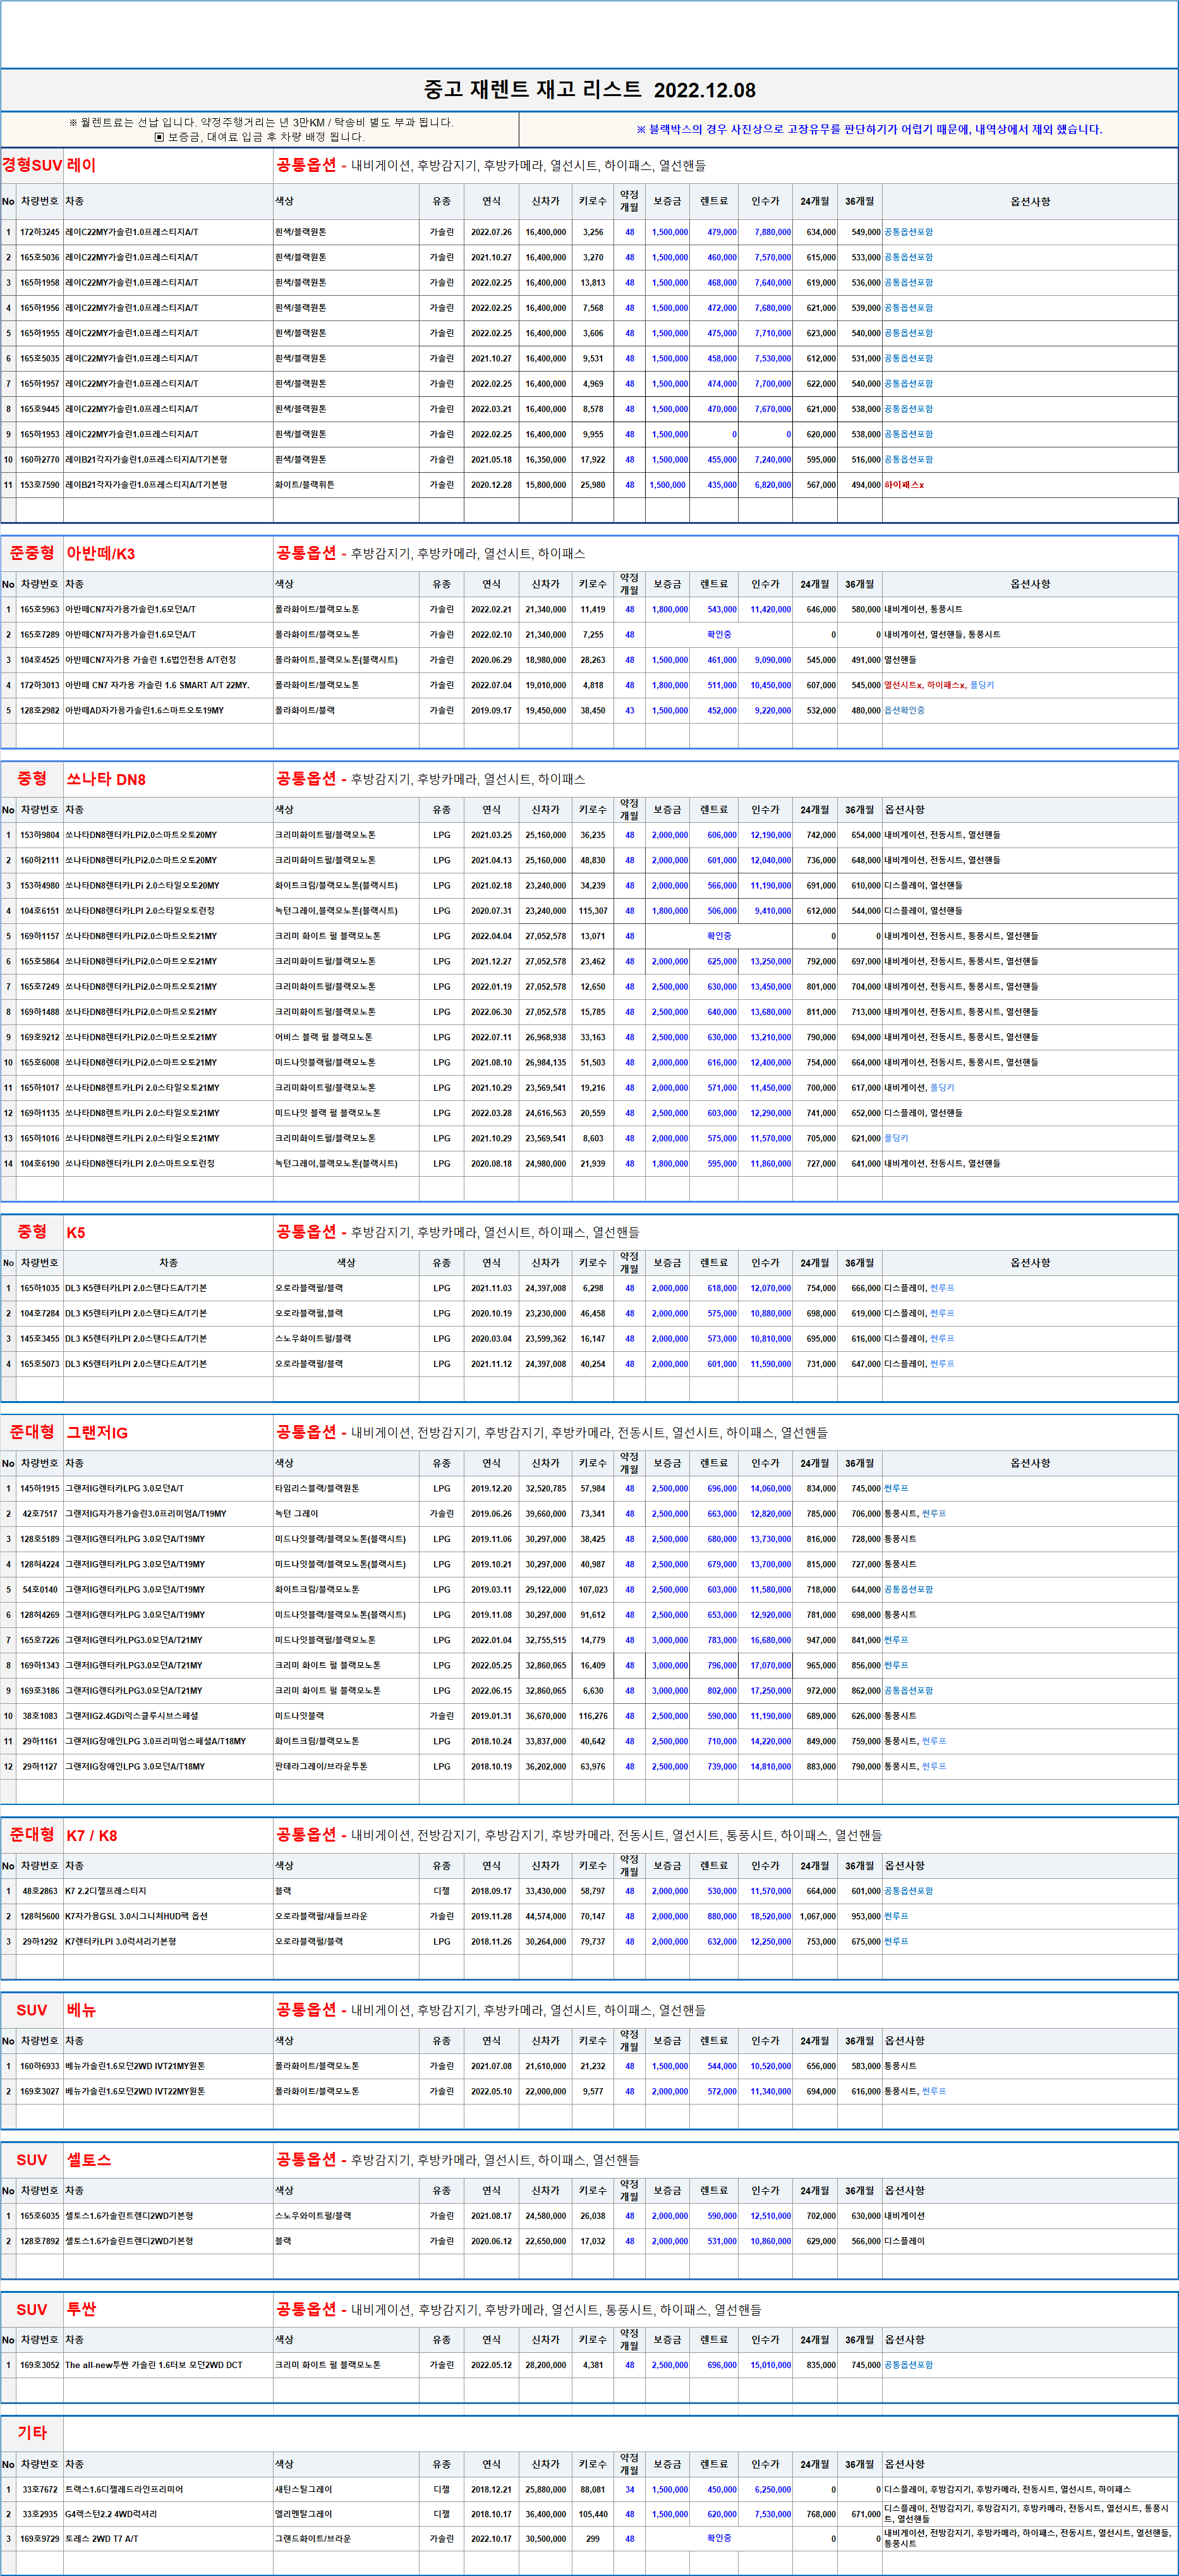This screenshot has width=1179, height=2576.
Task: Click color '그랜드화이트/브라운'
Action: tap(313, 2539)
